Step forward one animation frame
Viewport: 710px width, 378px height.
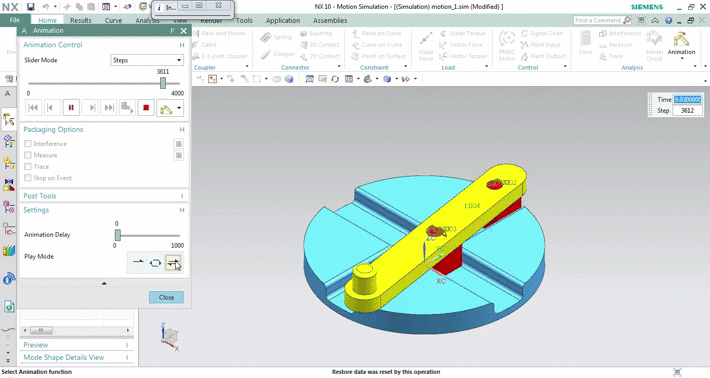90,108
